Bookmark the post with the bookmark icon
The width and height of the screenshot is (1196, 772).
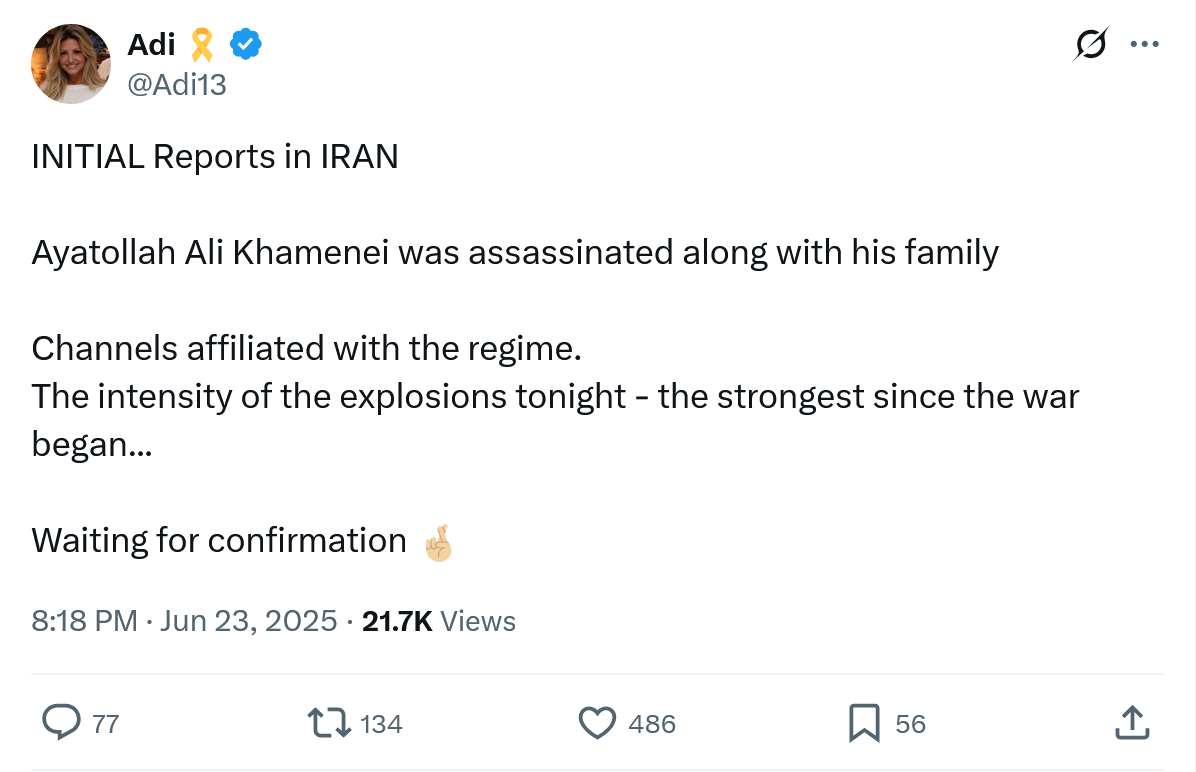click(x=864, y=723)
